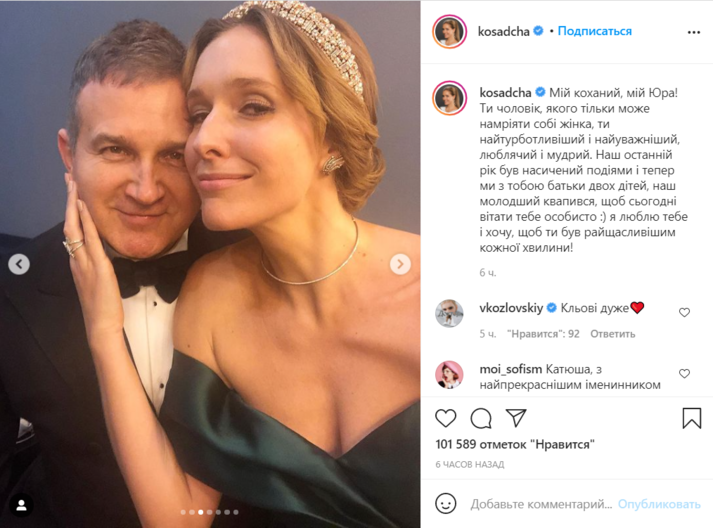713x528 pixels.
Task: Open the moi_sofism profile avatar
Action: pos(449,374)
